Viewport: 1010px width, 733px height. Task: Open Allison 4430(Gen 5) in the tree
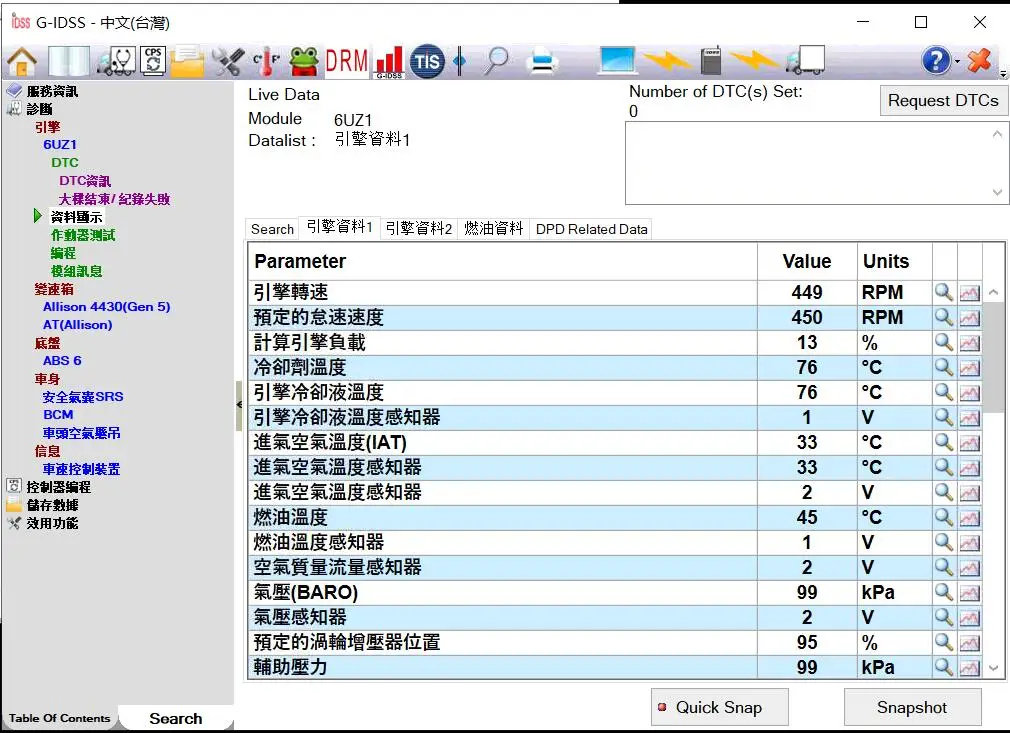106,307
